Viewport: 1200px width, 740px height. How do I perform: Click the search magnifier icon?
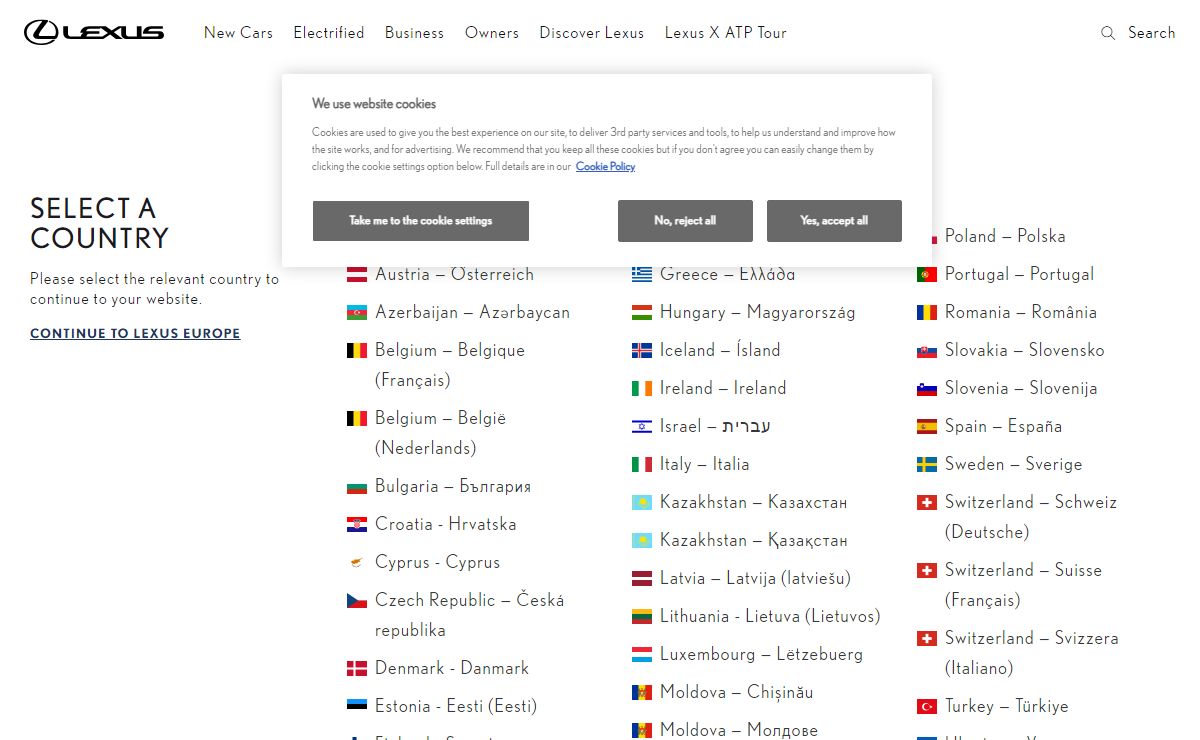point(1108,33)
